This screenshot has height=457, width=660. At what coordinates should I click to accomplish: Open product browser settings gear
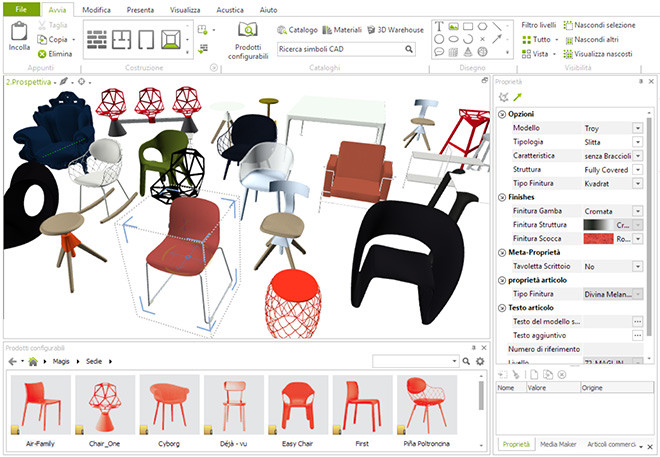click(x=480, y=361)
